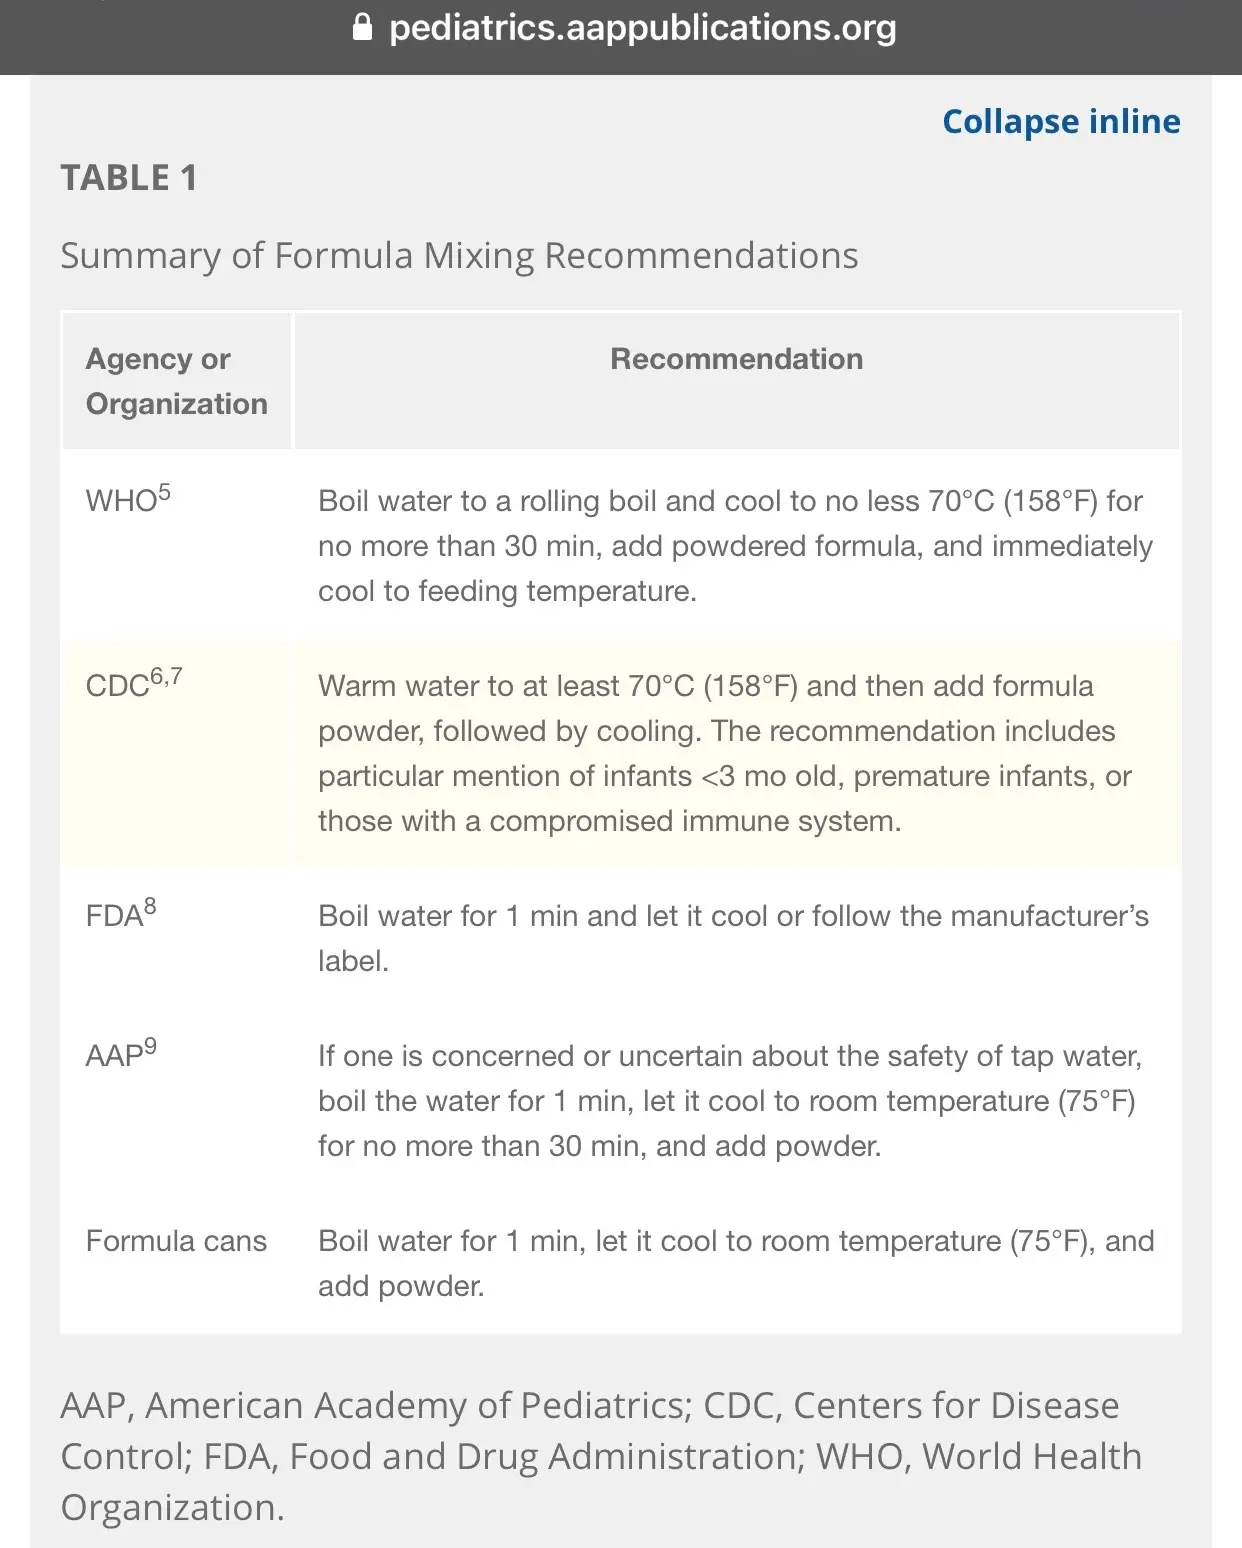Select the highlighted CDC row
The width and height of the screenshot is (1242, 1548).
[621, 754]
